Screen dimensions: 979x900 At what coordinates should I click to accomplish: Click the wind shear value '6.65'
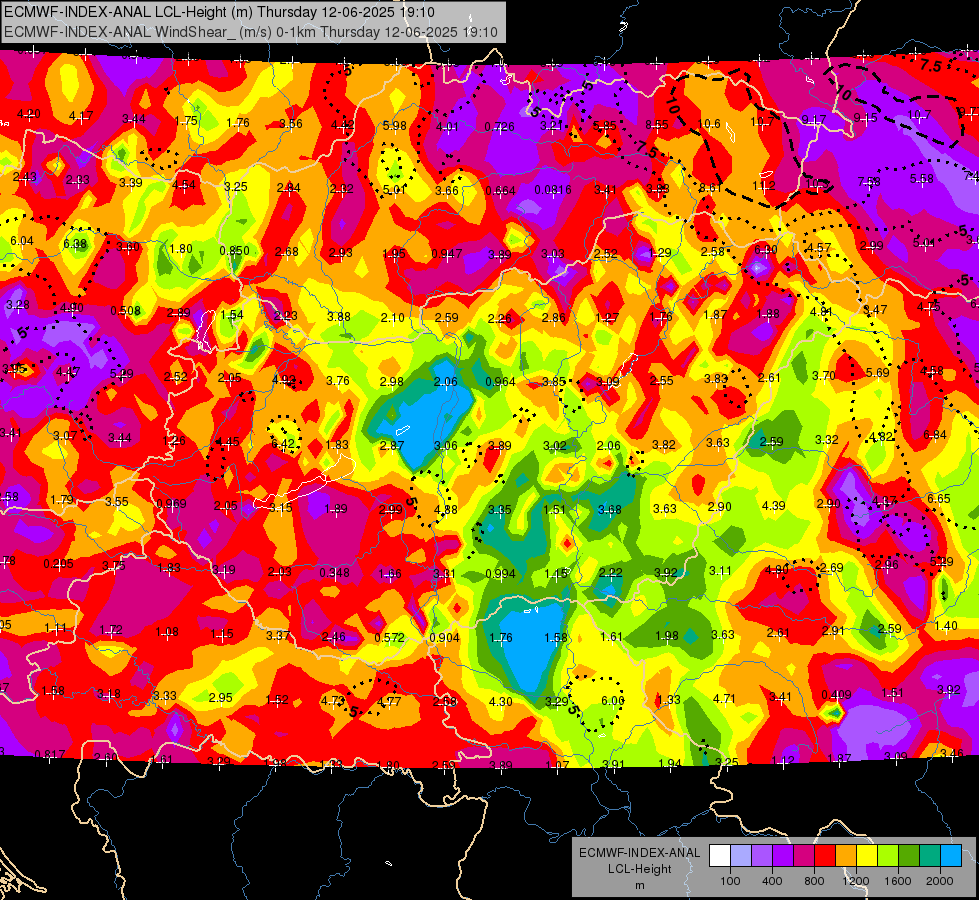(938, 498)
